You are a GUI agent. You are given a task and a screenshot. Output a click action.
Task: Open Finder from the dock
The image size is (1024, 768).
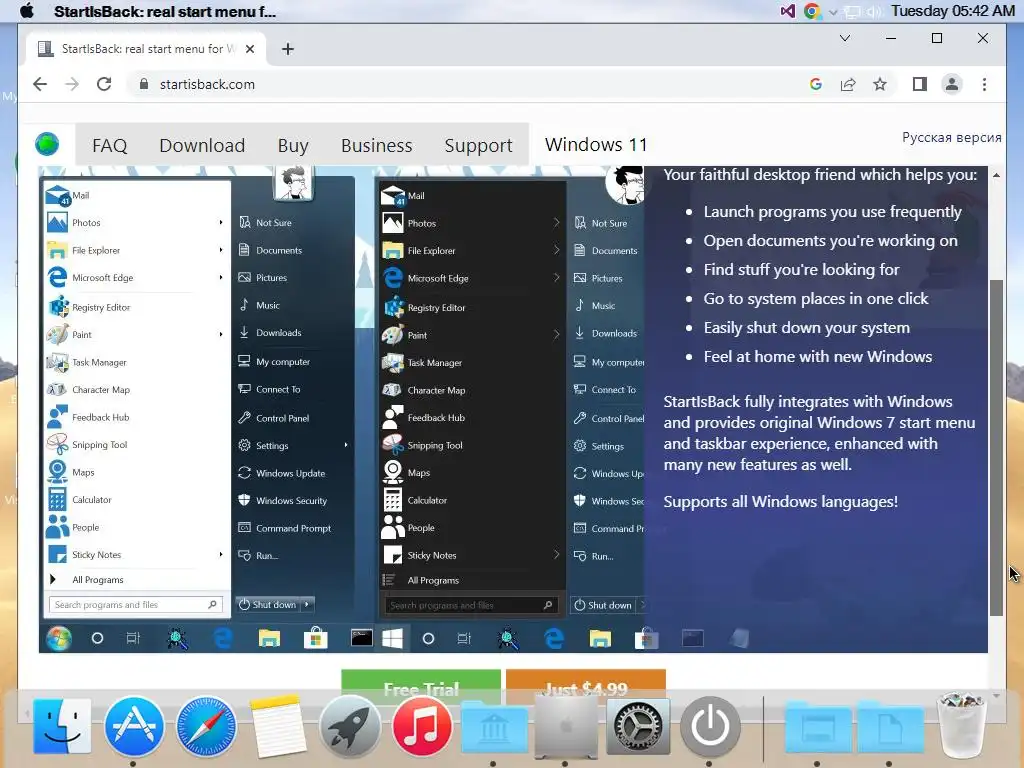coord(62,726)
